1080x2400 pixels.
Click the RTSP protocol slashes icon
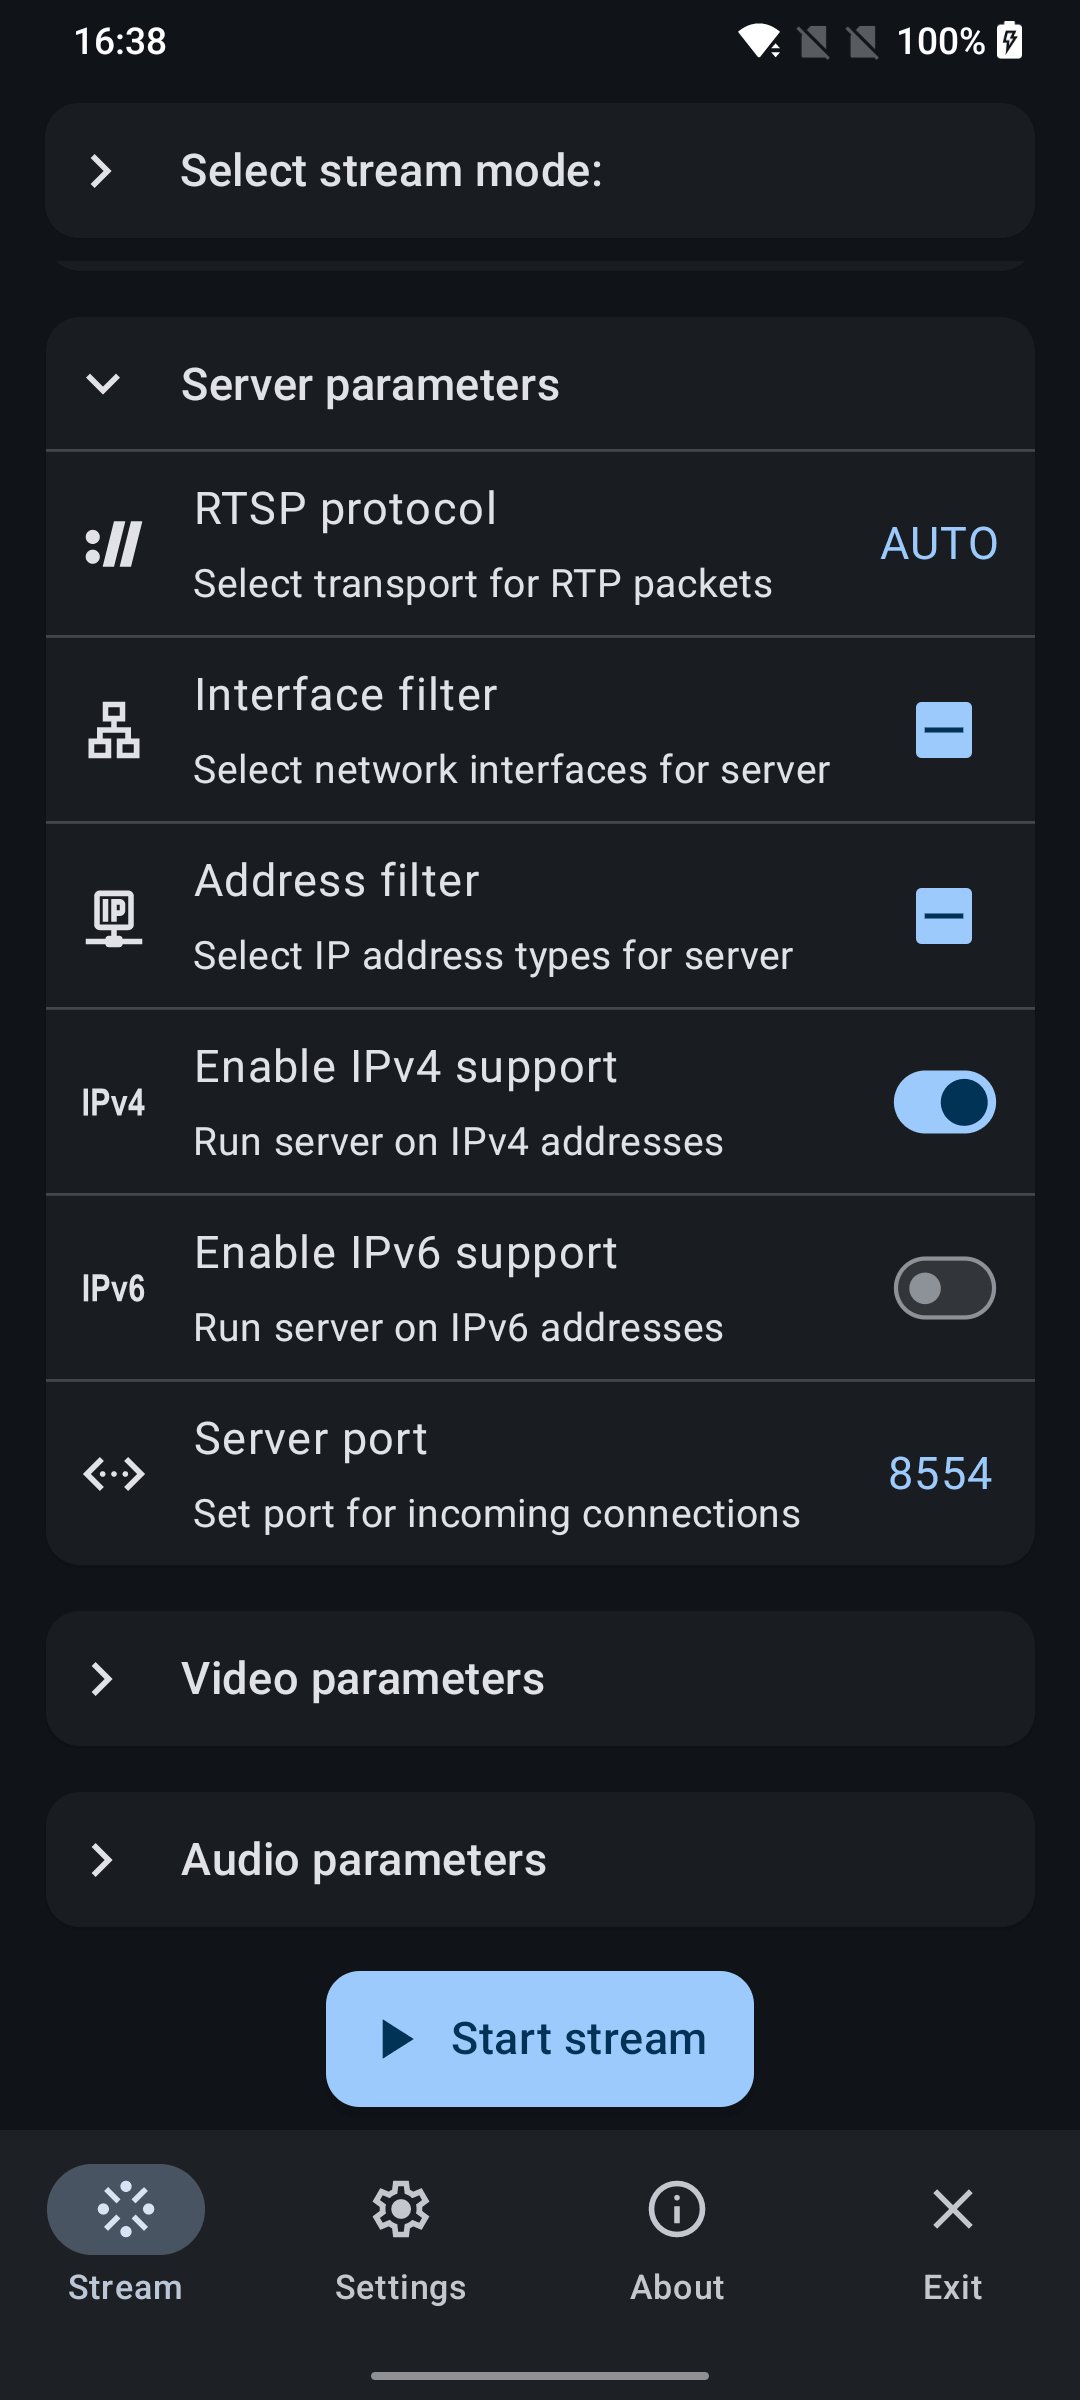click(113, 544)
